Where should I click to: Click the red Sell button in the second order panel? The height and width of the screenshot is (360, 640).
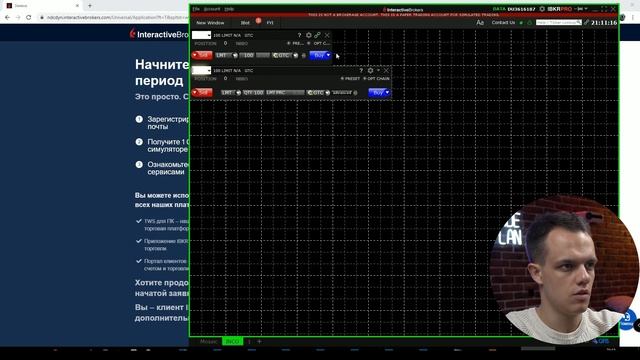(x=202, y=92)
